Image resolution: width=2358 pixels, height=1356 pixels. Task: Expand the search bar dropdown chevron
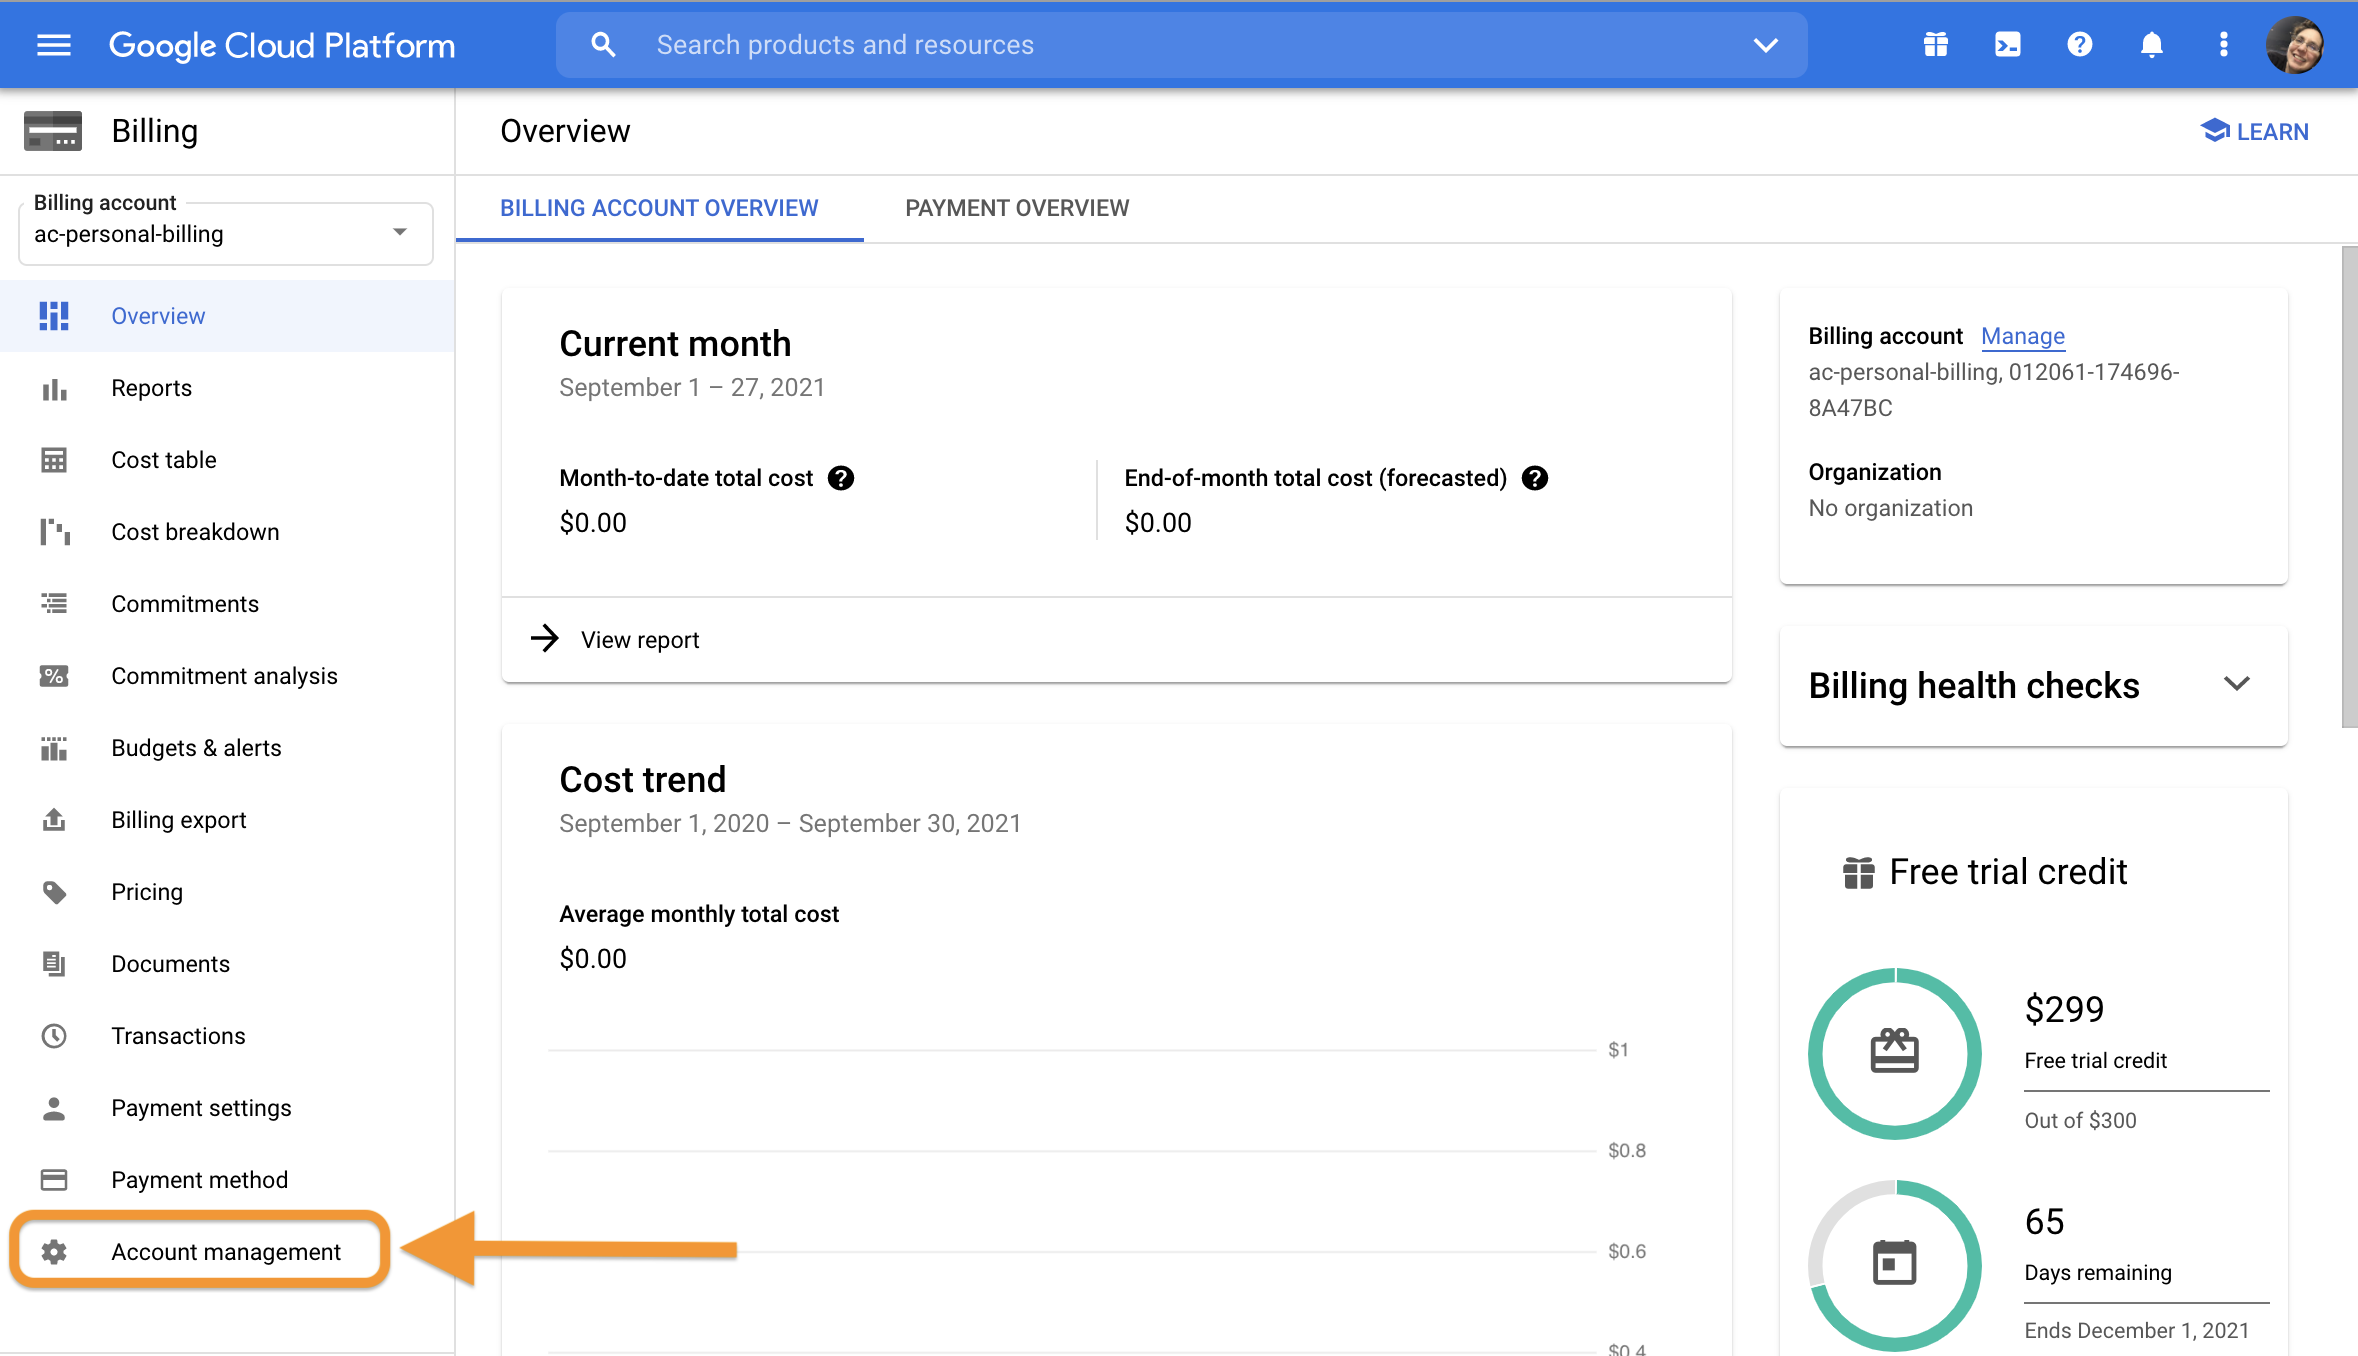(1766, 45)
